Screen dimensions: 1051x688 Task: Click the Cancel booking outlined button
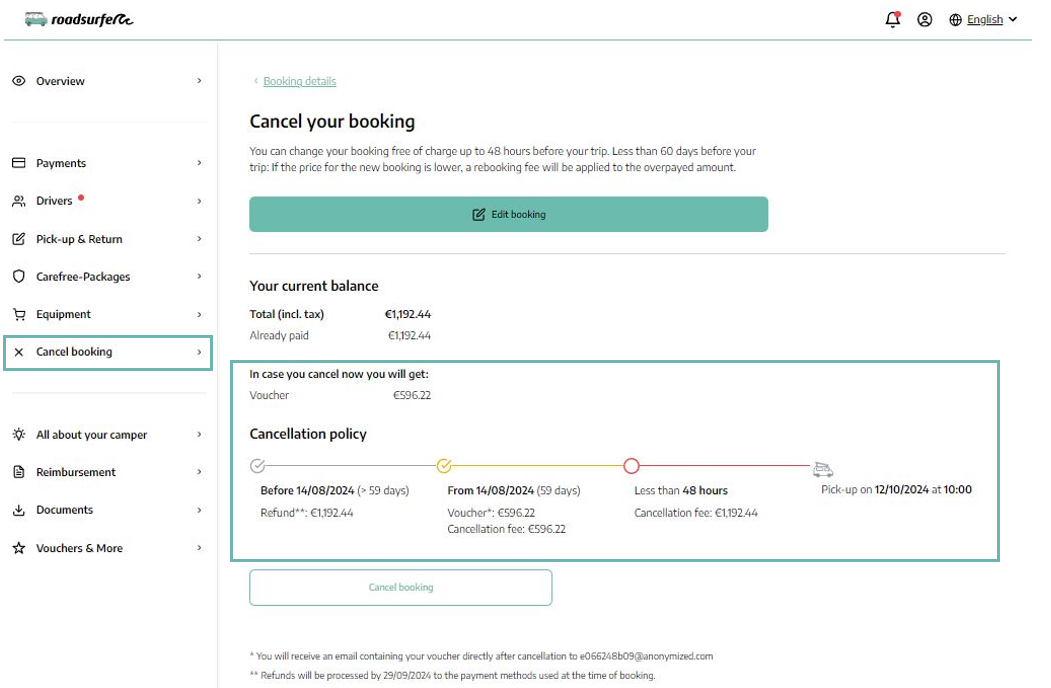[401, 587]
